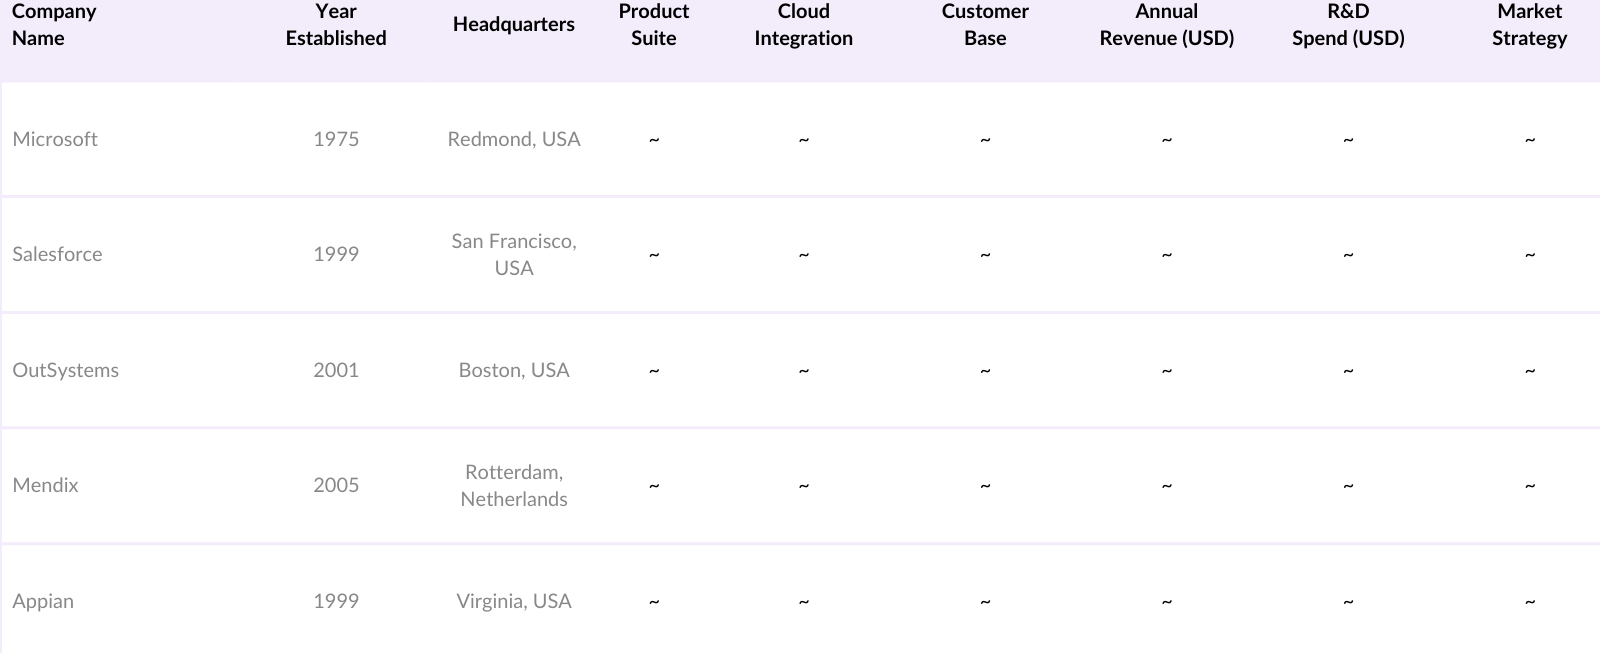
Task: Select the Market Strategy column header
Action: click(1529, 25)
